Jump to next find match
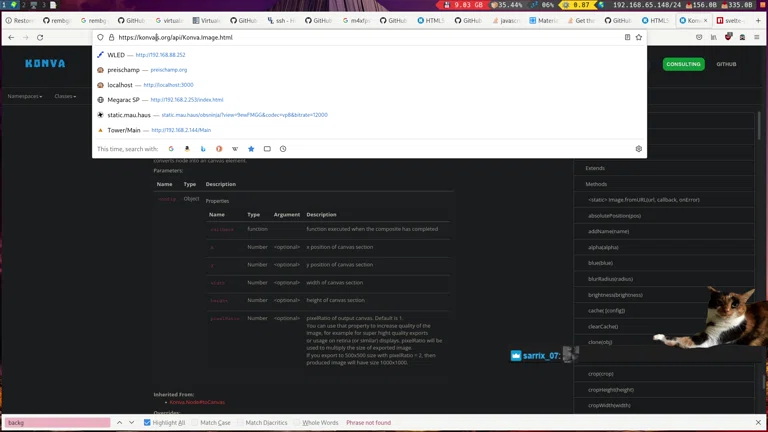This screenshot has height=432, width=768. 132,422
